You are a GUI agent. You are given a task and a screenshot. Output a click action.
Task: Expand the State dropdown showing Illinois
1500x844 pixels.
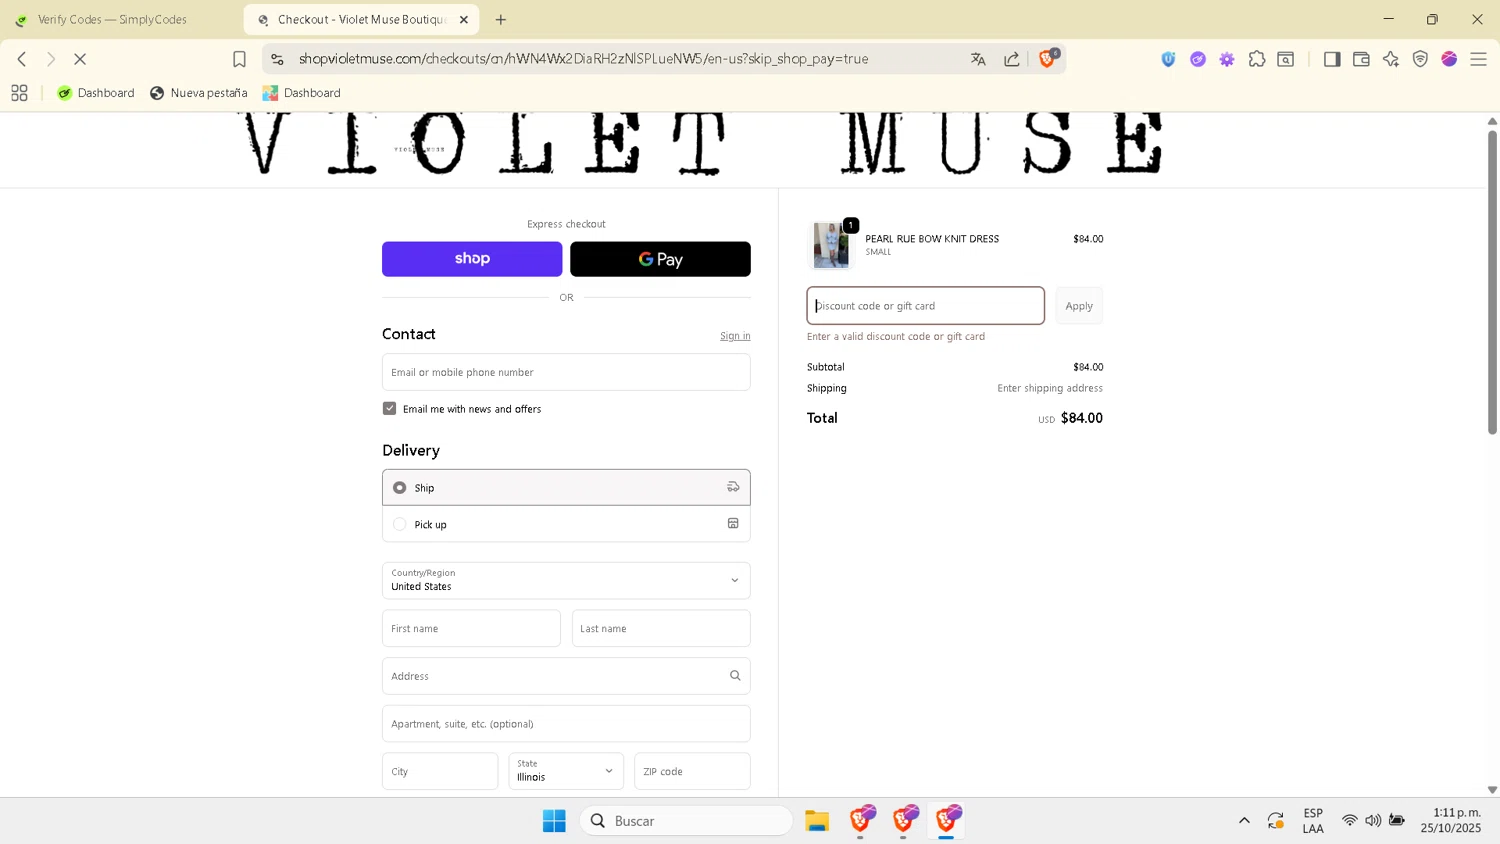point(566,771)
